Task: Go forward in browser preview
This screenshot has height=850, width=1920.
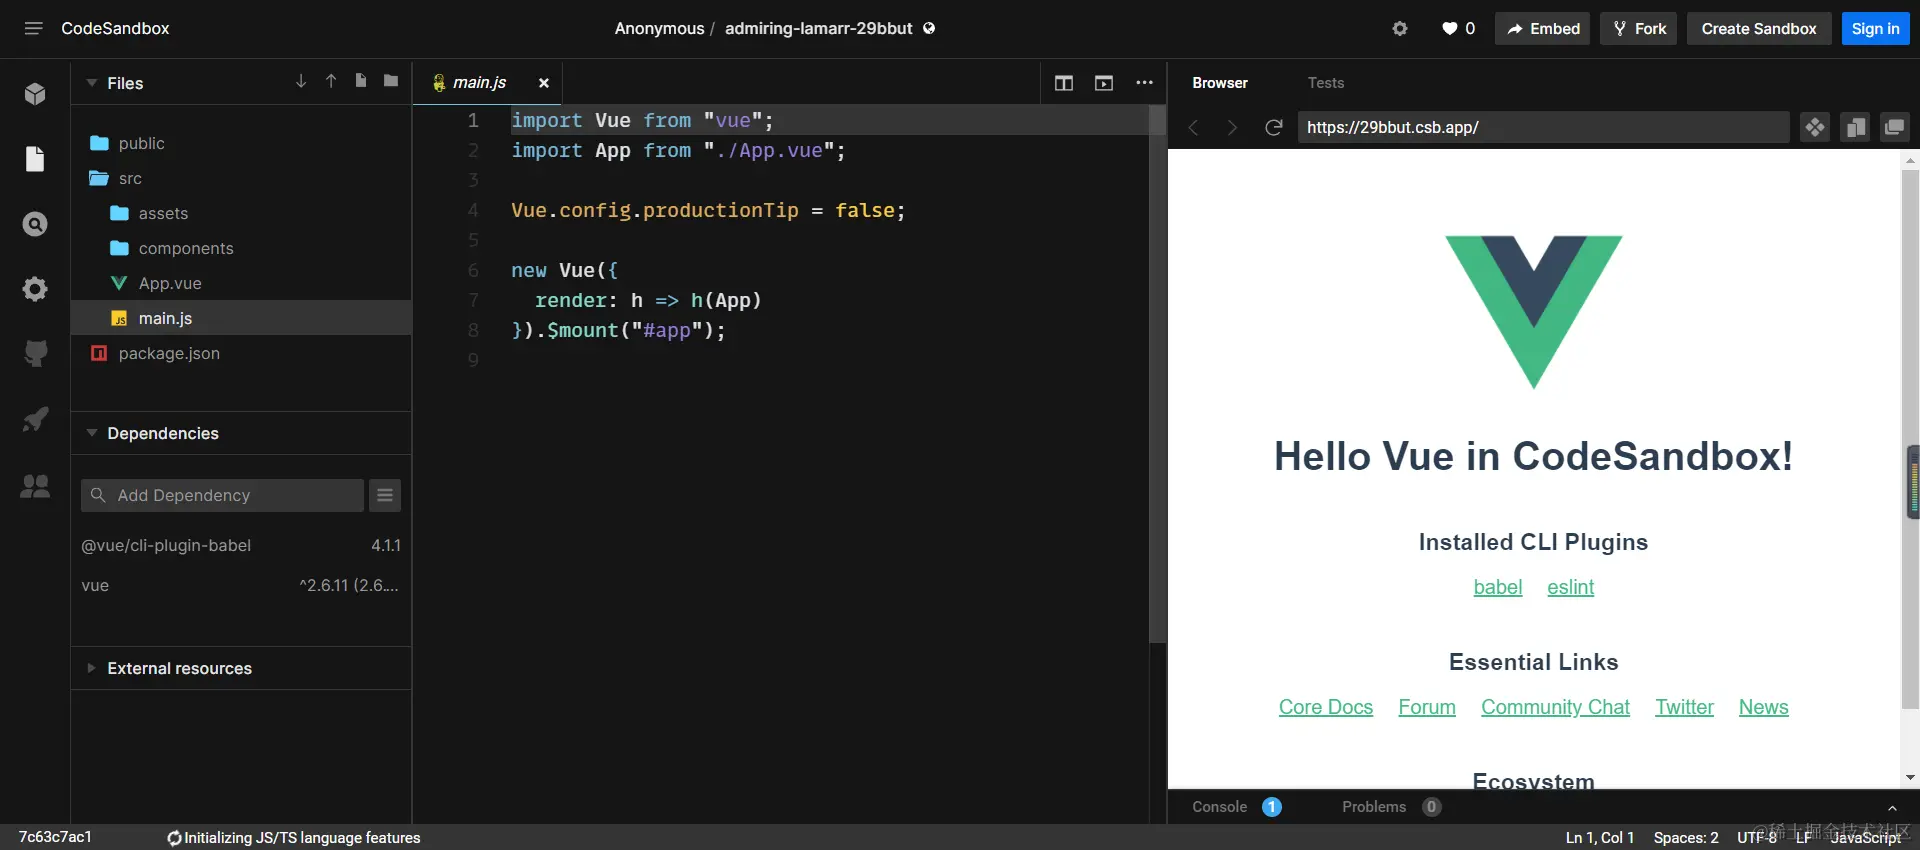Action: point(1232,127)
